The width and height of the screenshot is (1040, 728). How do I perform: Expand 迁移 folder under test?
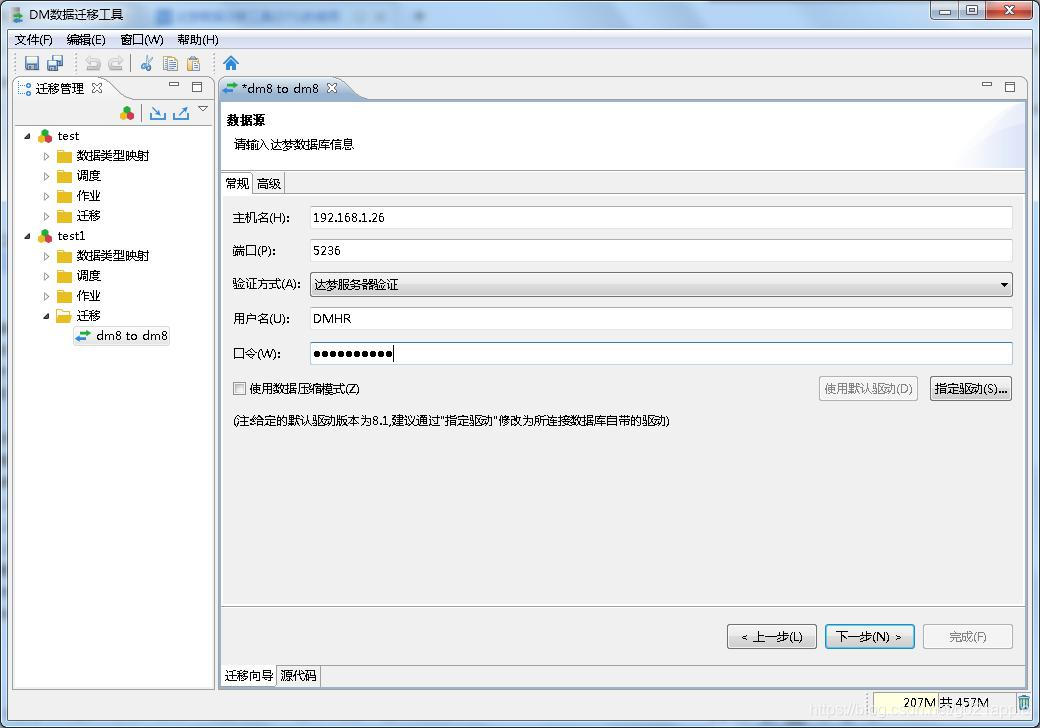click(x=46, y=216)
